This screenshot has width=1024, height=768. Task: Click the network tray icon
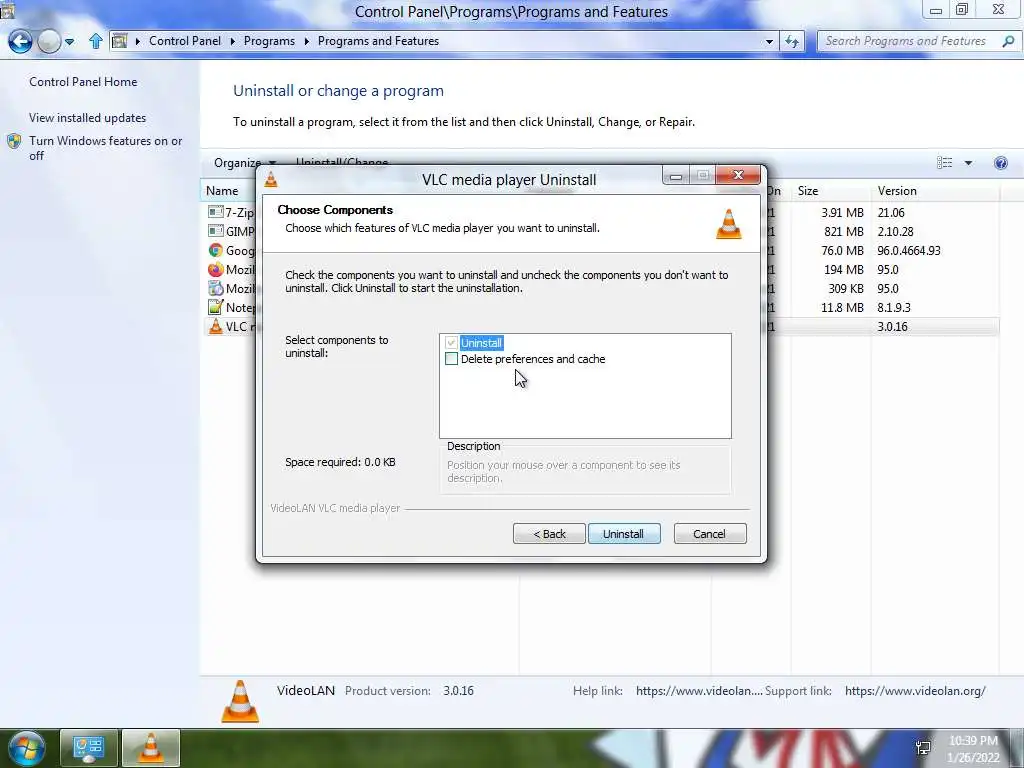923,748
